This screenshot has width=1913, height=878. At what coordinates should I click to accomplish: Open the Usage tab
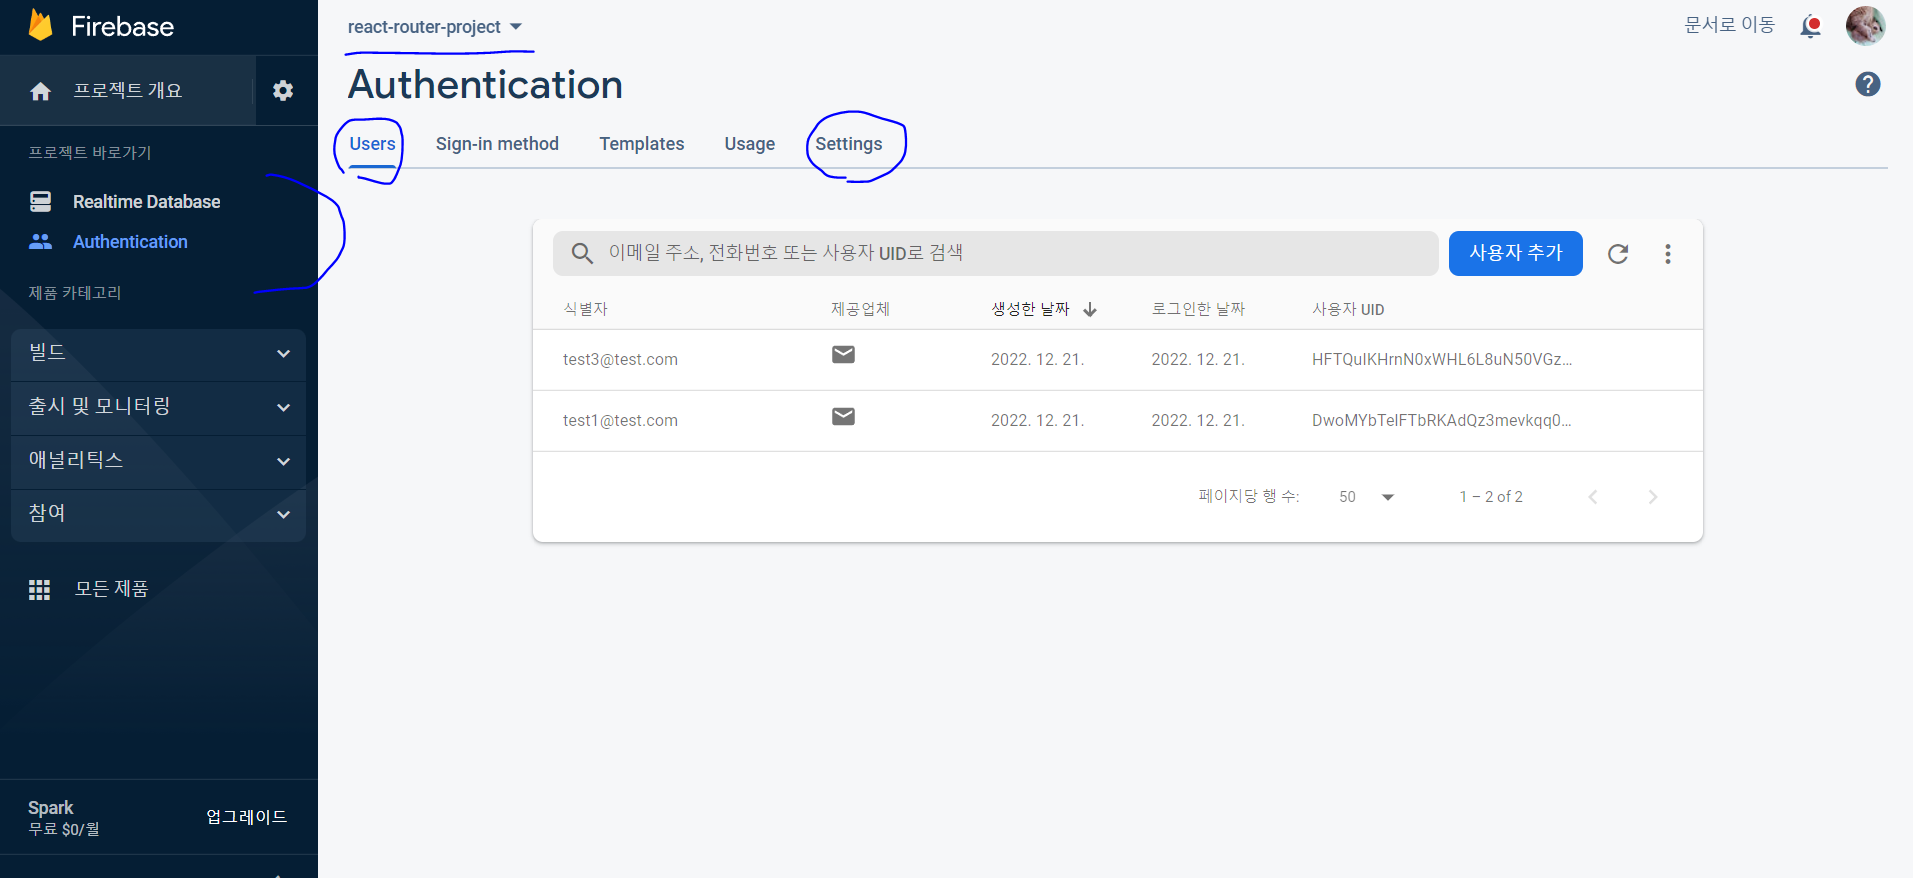pos(750,144)
